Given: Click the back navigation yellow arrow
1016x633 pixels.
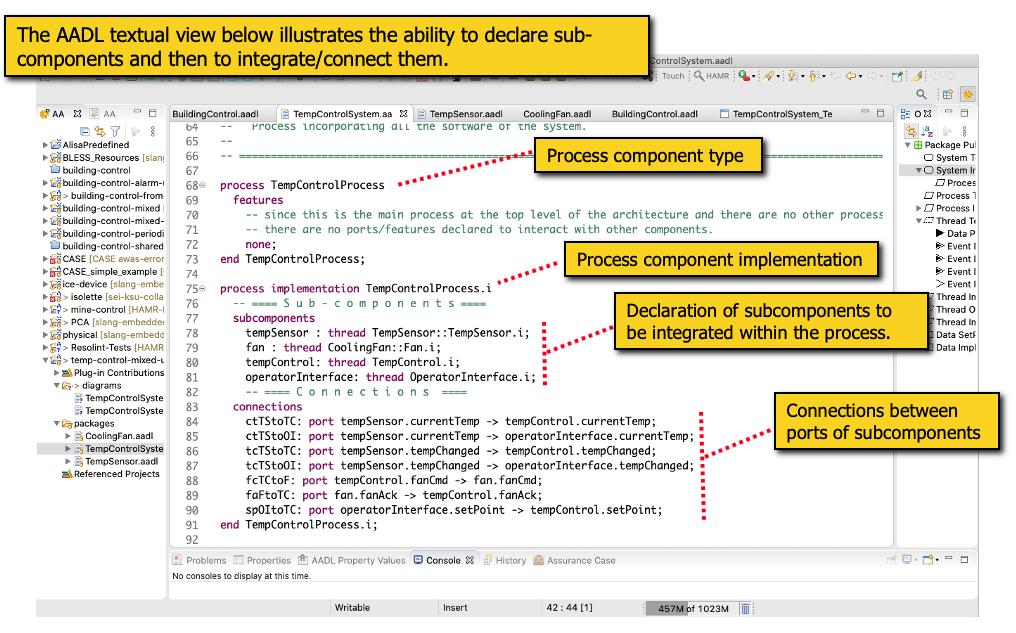Looking at the screenshot, I should pyautogui.click(x=851, y=76).
